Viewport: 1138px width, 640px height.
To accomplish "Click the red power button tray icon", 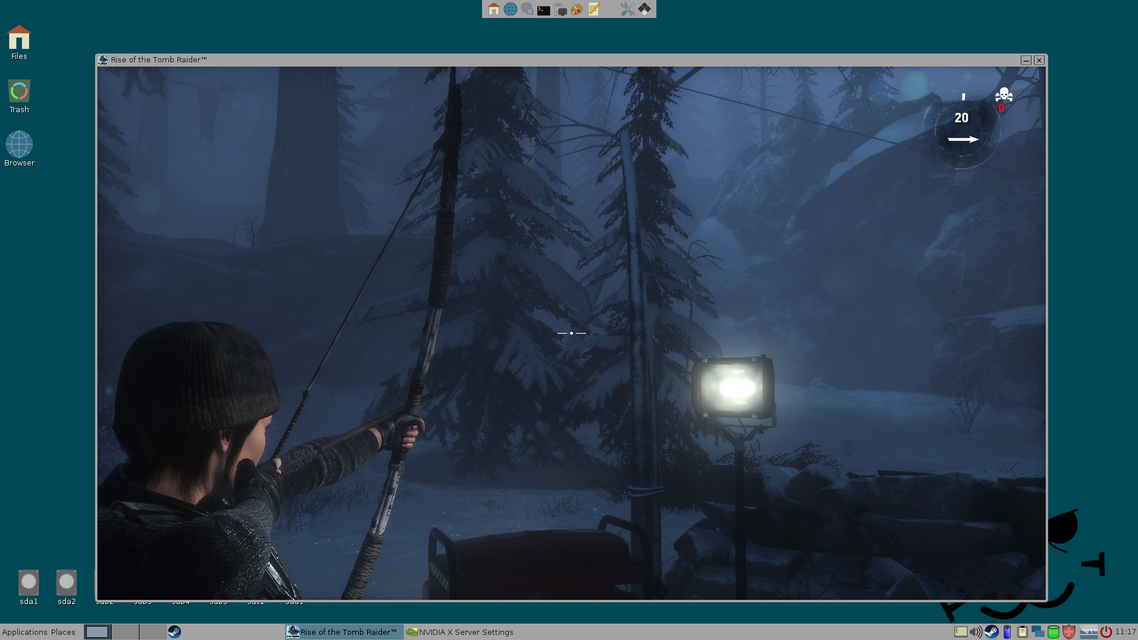I will click(1106, 632).
